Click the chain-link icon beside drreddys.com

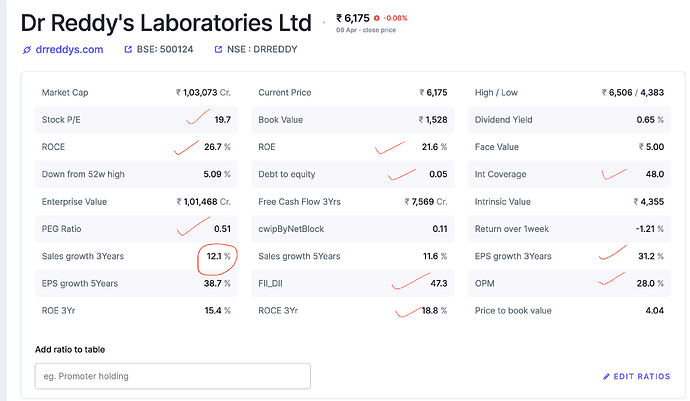click(26, 49)
